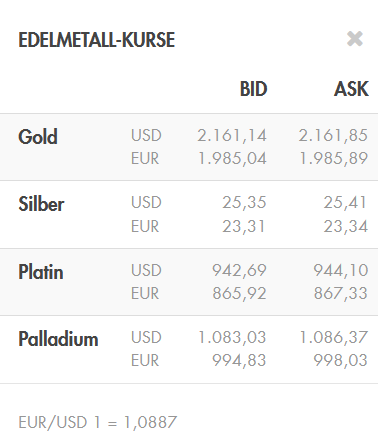Select the Silber row label
Viewport: 378px width, 436px height.
pyautogui.click(x=41, y=204)
